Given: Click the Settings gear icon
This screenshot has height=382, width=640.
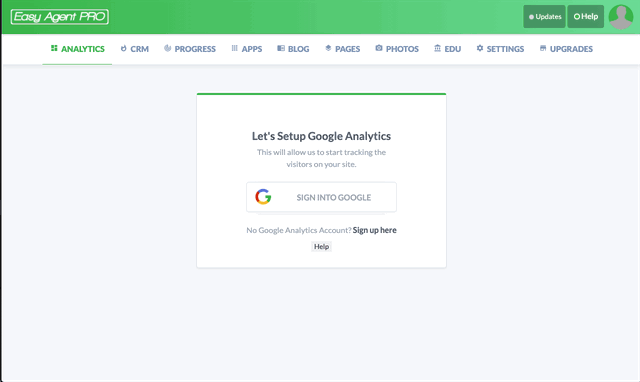Looking at the screenshot, I should (x=480, y=48).
